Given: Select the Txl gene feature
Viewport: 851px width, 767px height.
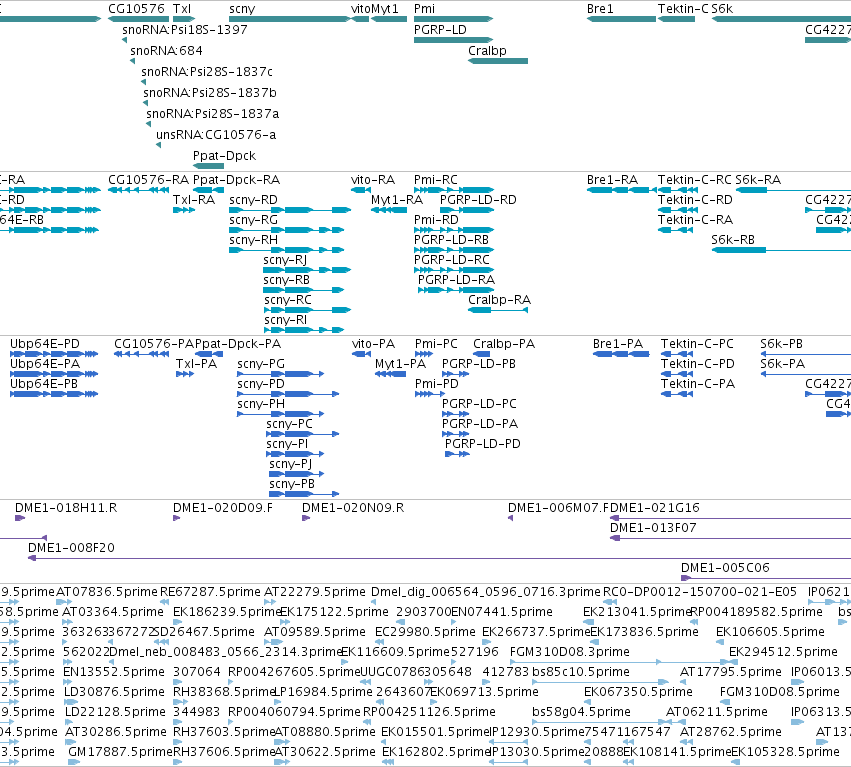Looking at the screenshot, I should click(184, 19).
